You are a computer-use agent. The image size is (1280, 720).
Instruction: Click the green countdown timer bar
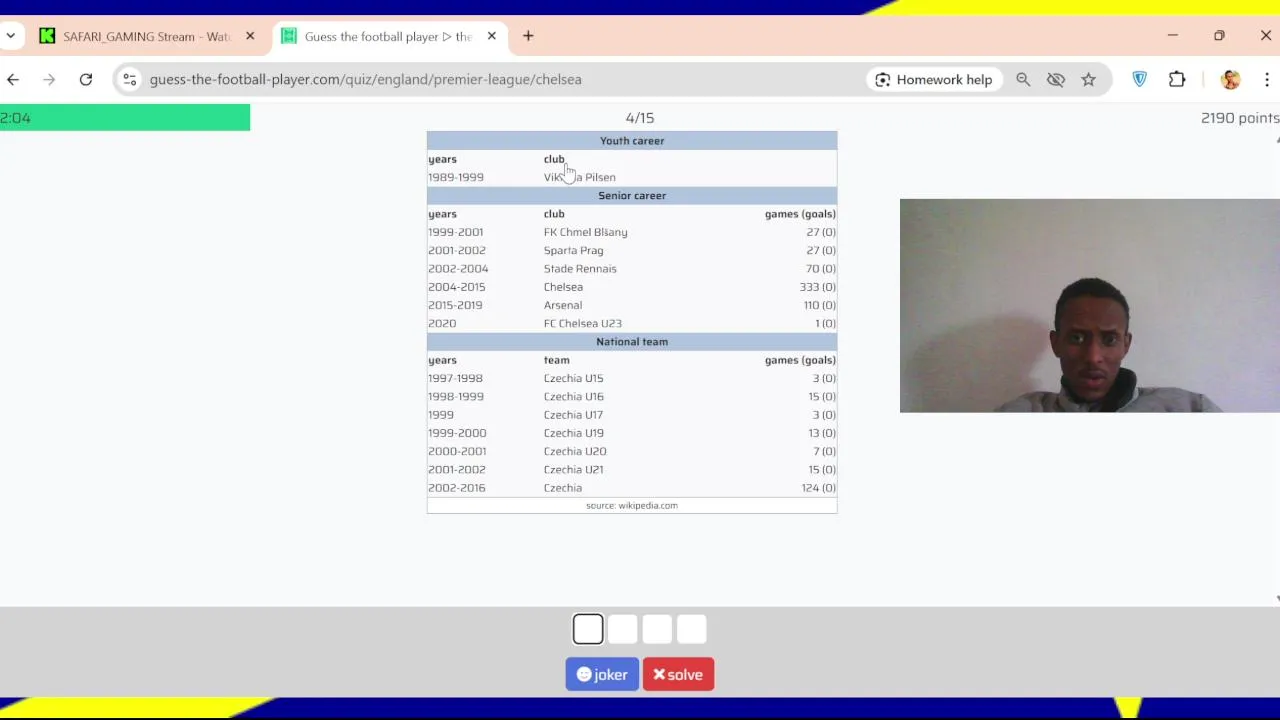[x=125, y=117]
